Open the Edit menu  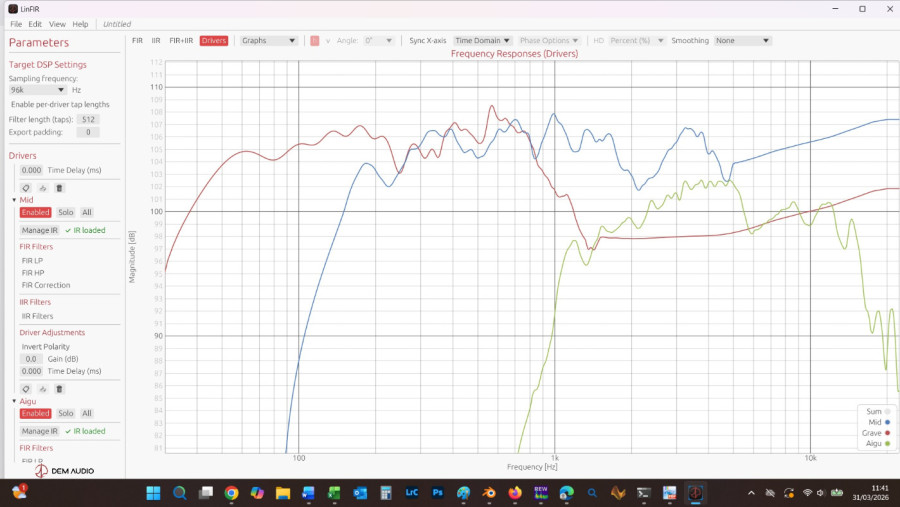coord(35,24)
